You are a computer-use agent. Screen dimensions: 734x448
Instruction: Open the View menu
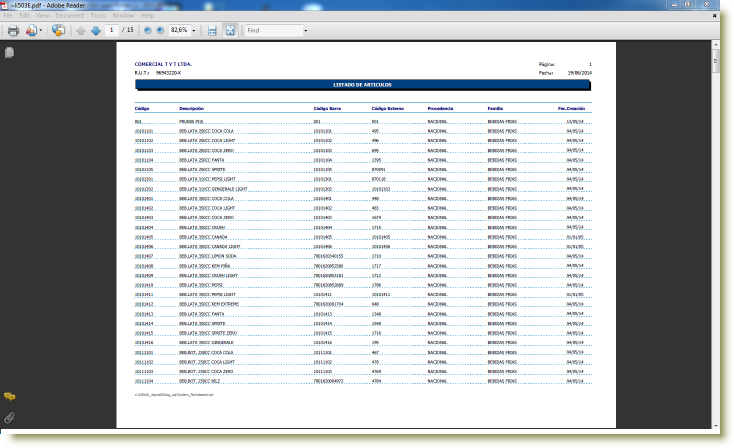tap(42, 15)
